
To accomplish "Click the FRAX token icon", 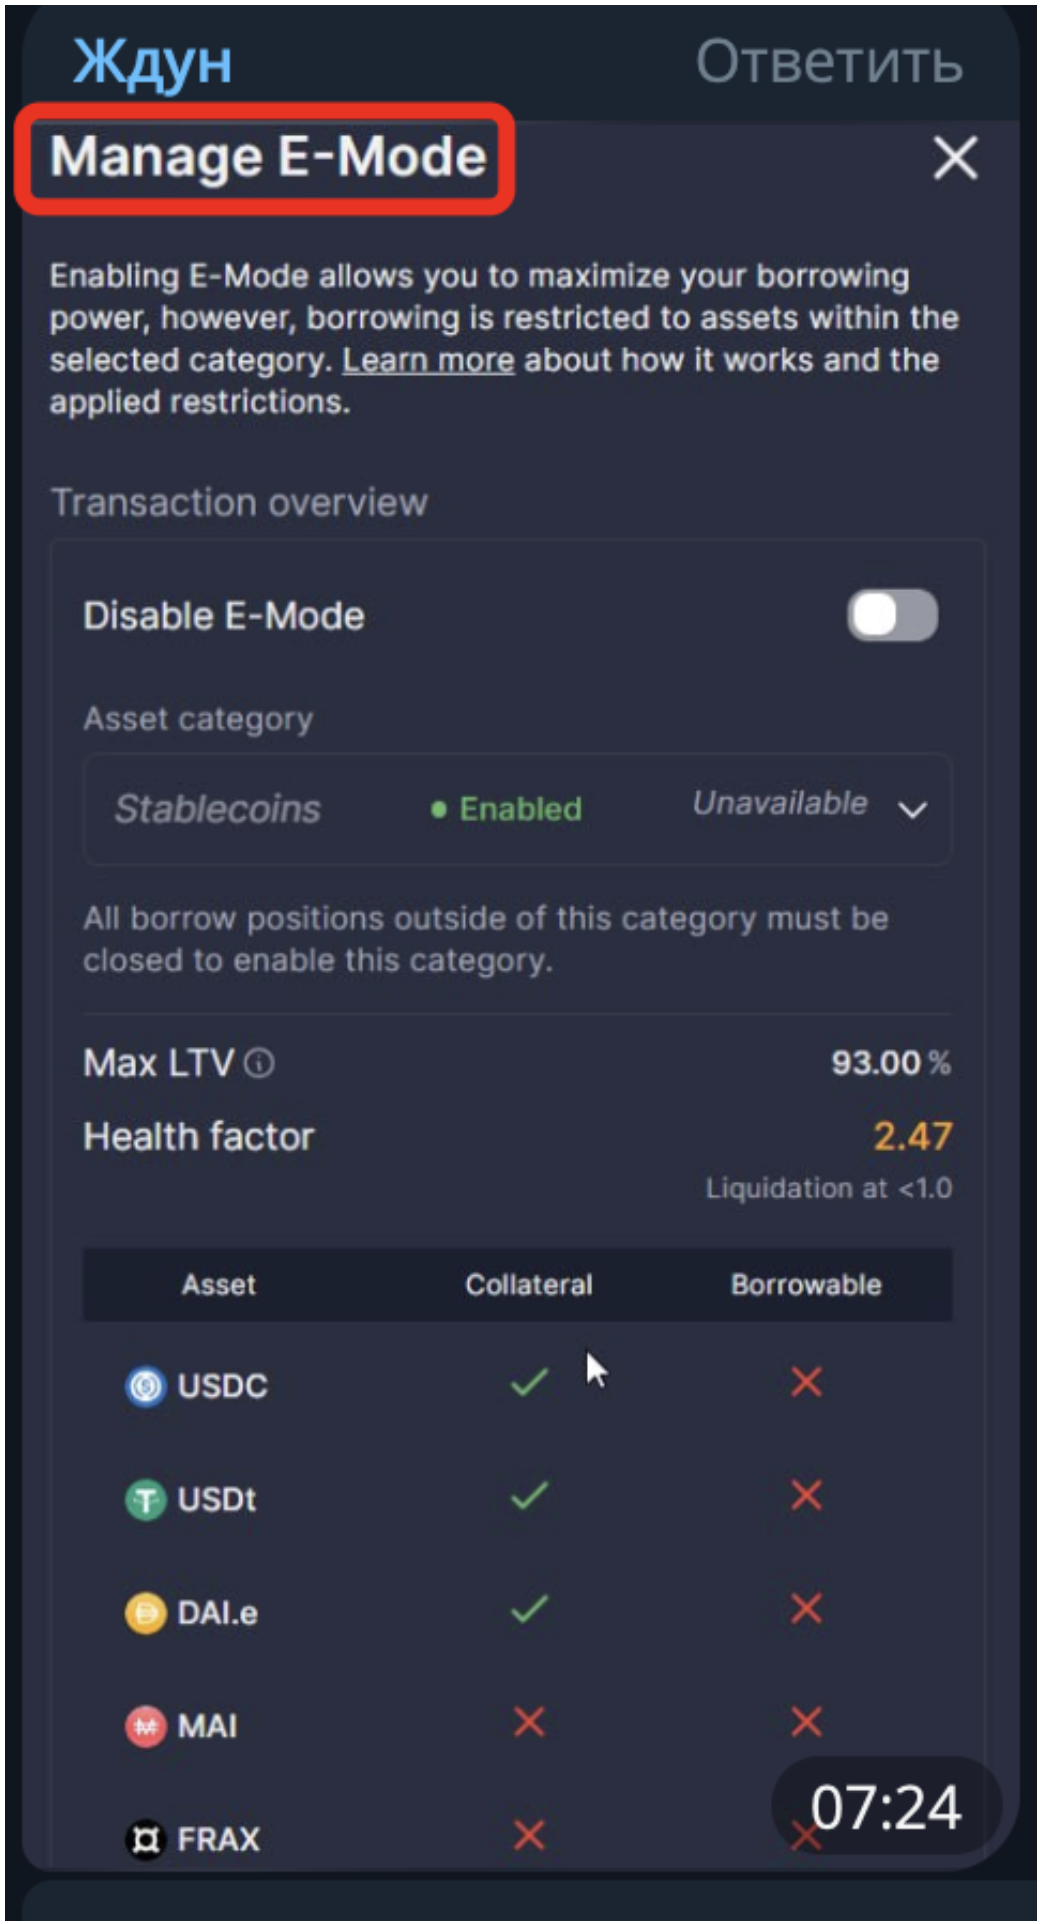I will click(145, 1839).
